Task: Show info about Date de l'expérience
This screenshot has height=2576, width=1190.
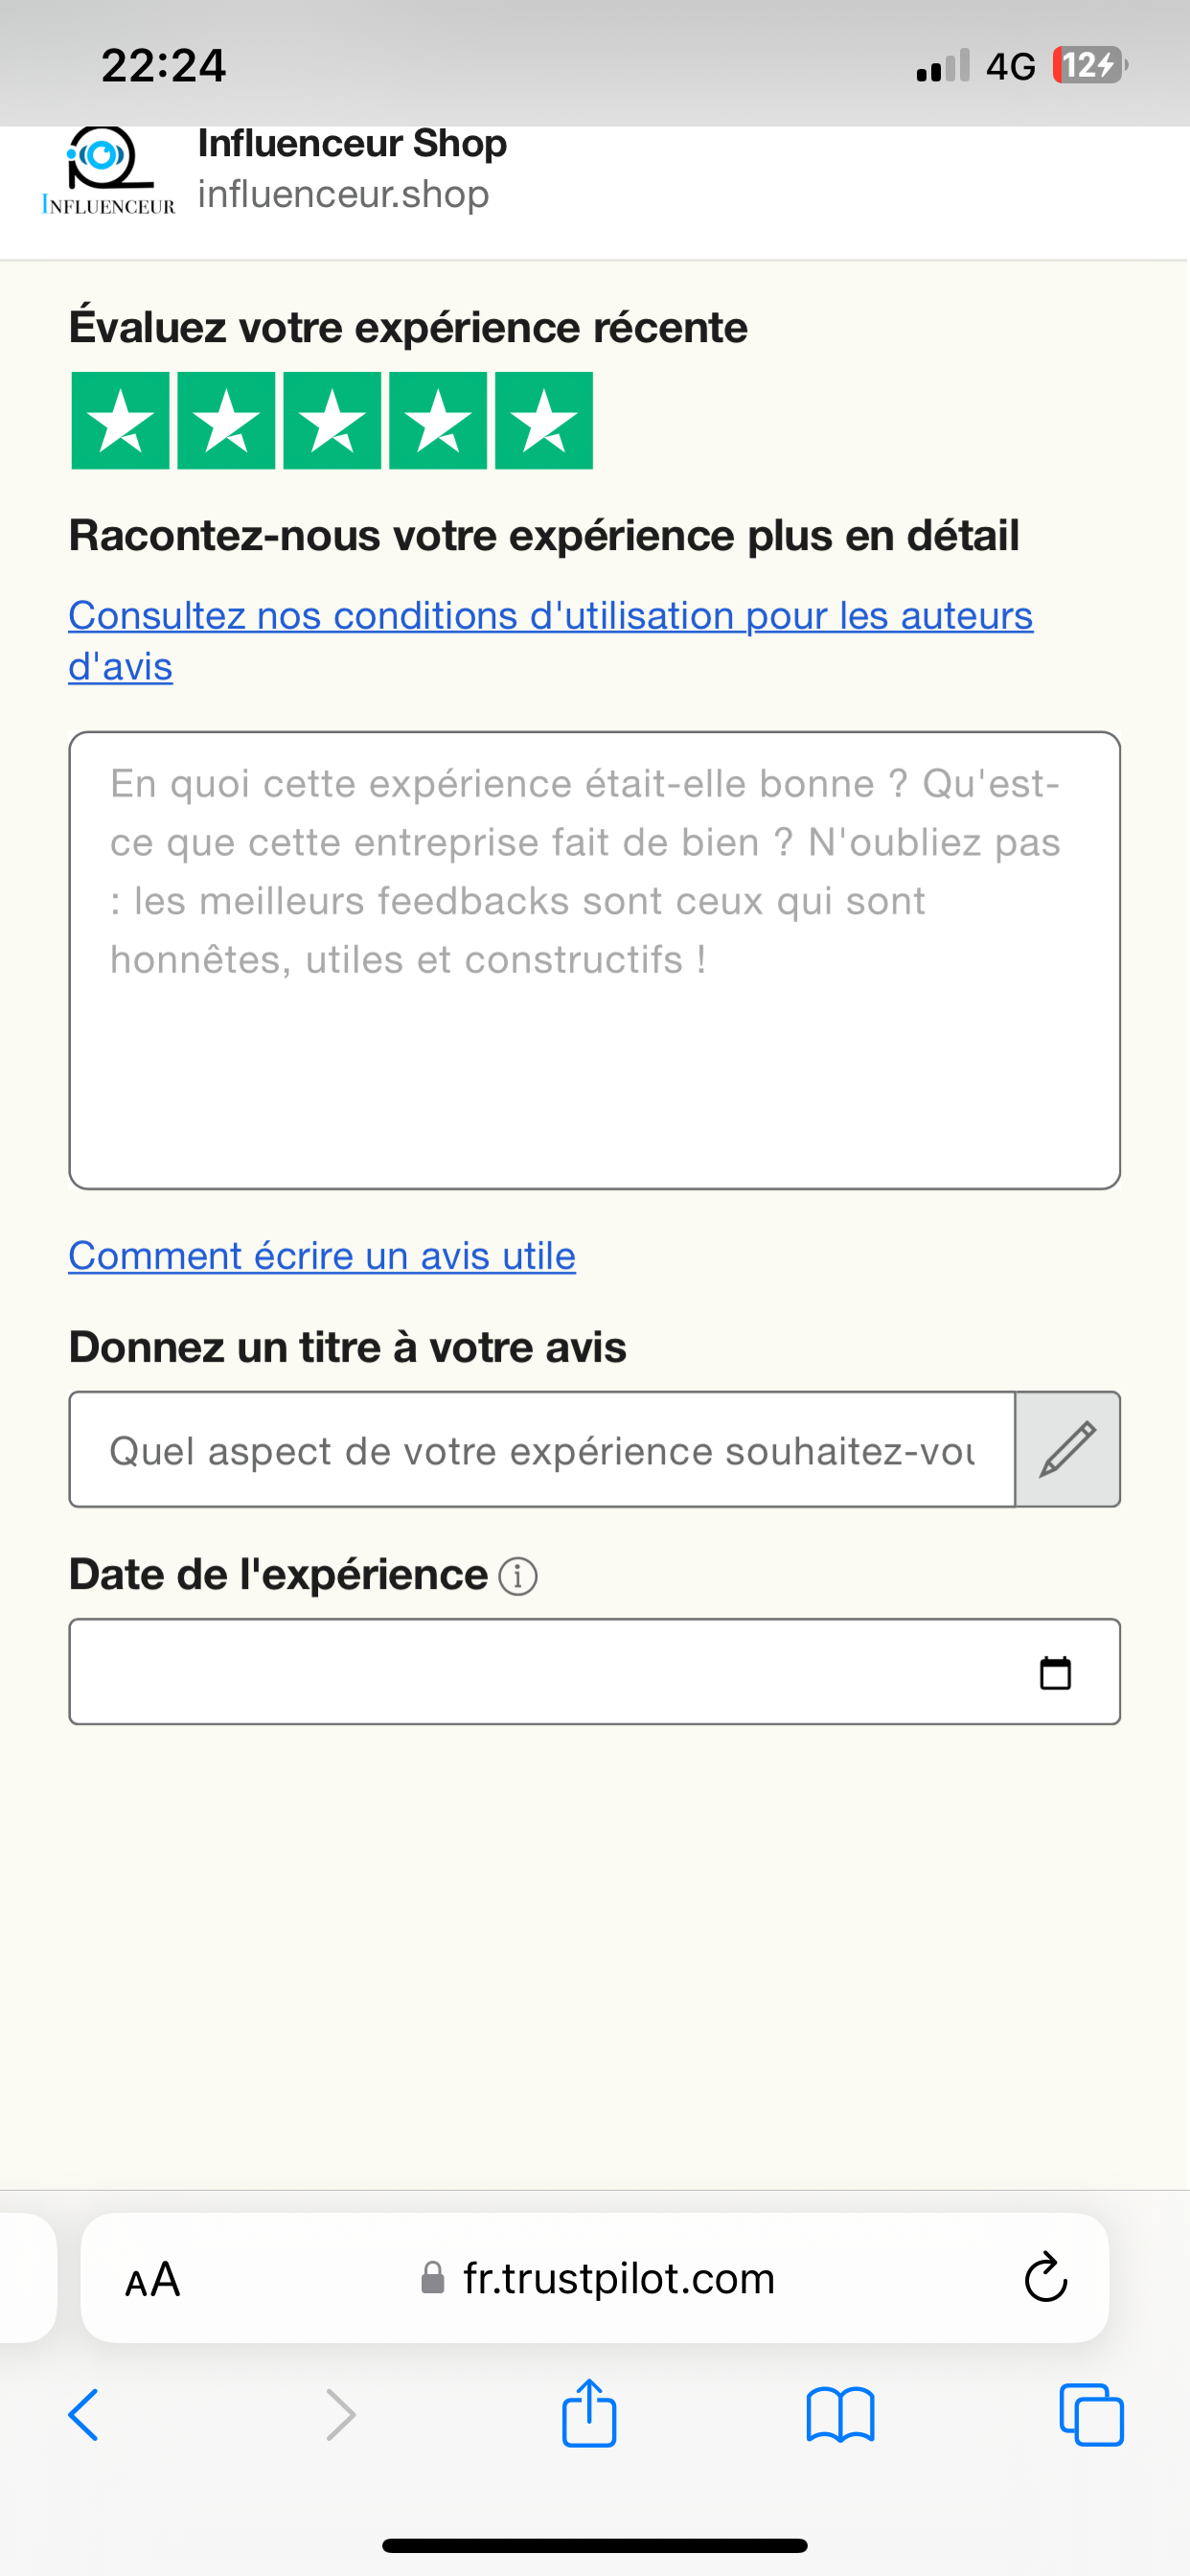Action: coord(518,1576)
